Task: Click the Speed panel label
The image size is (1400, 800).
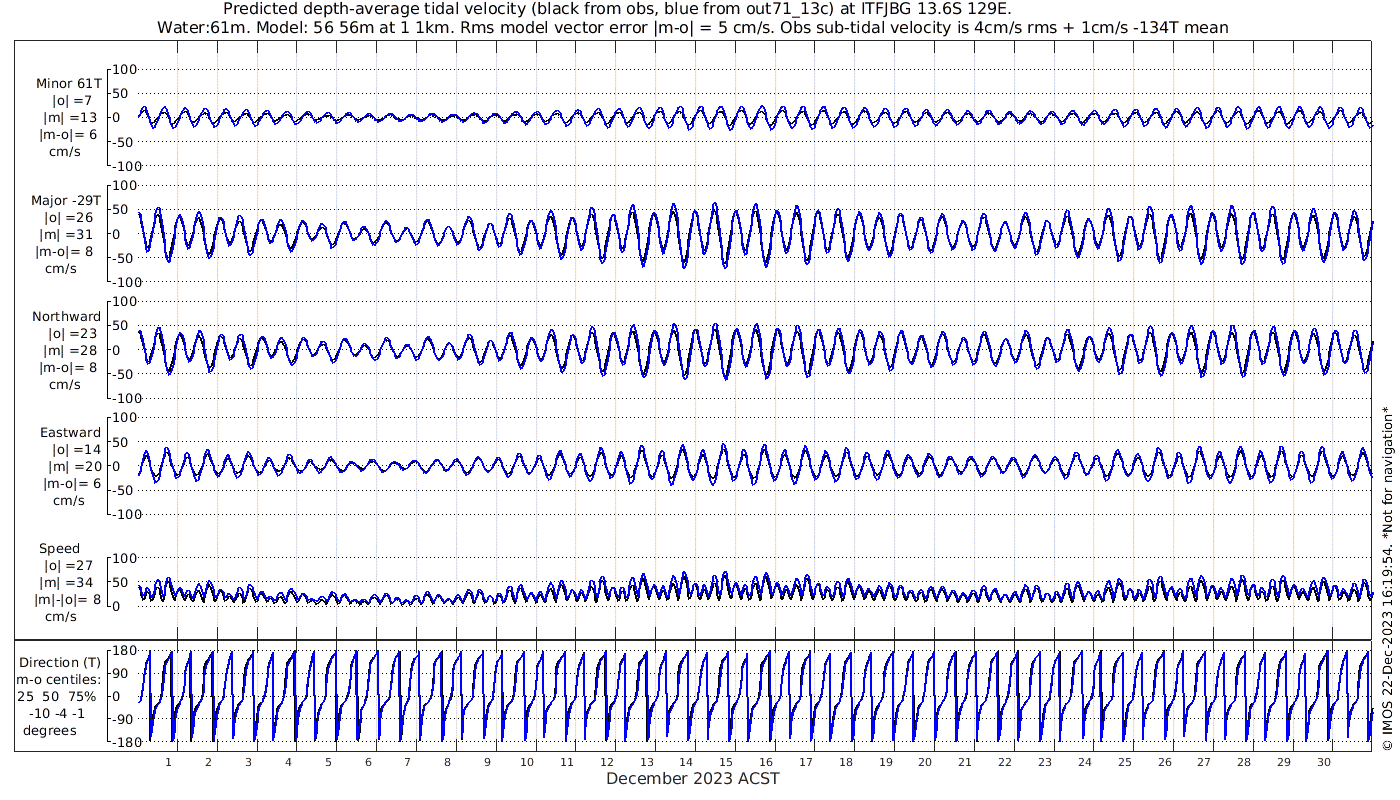Action: tap(60, 548)
